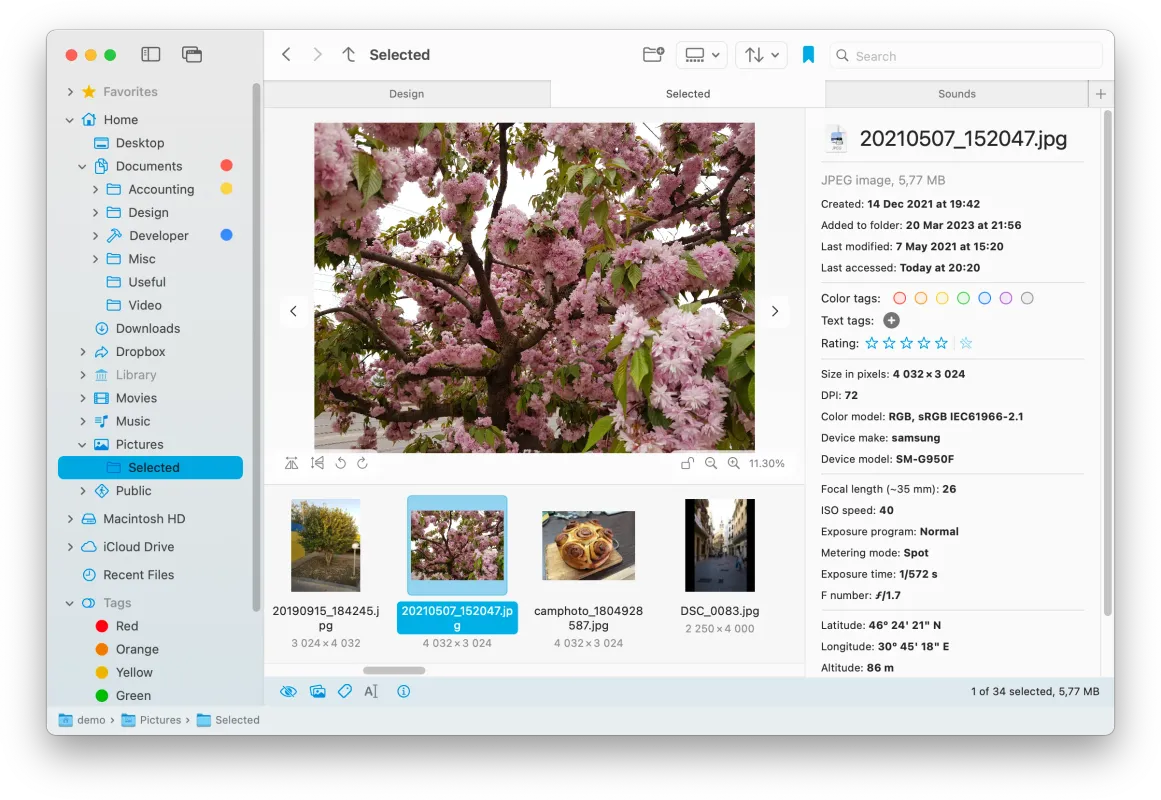Zoom in on the preview image

click(x=734, y=463)
